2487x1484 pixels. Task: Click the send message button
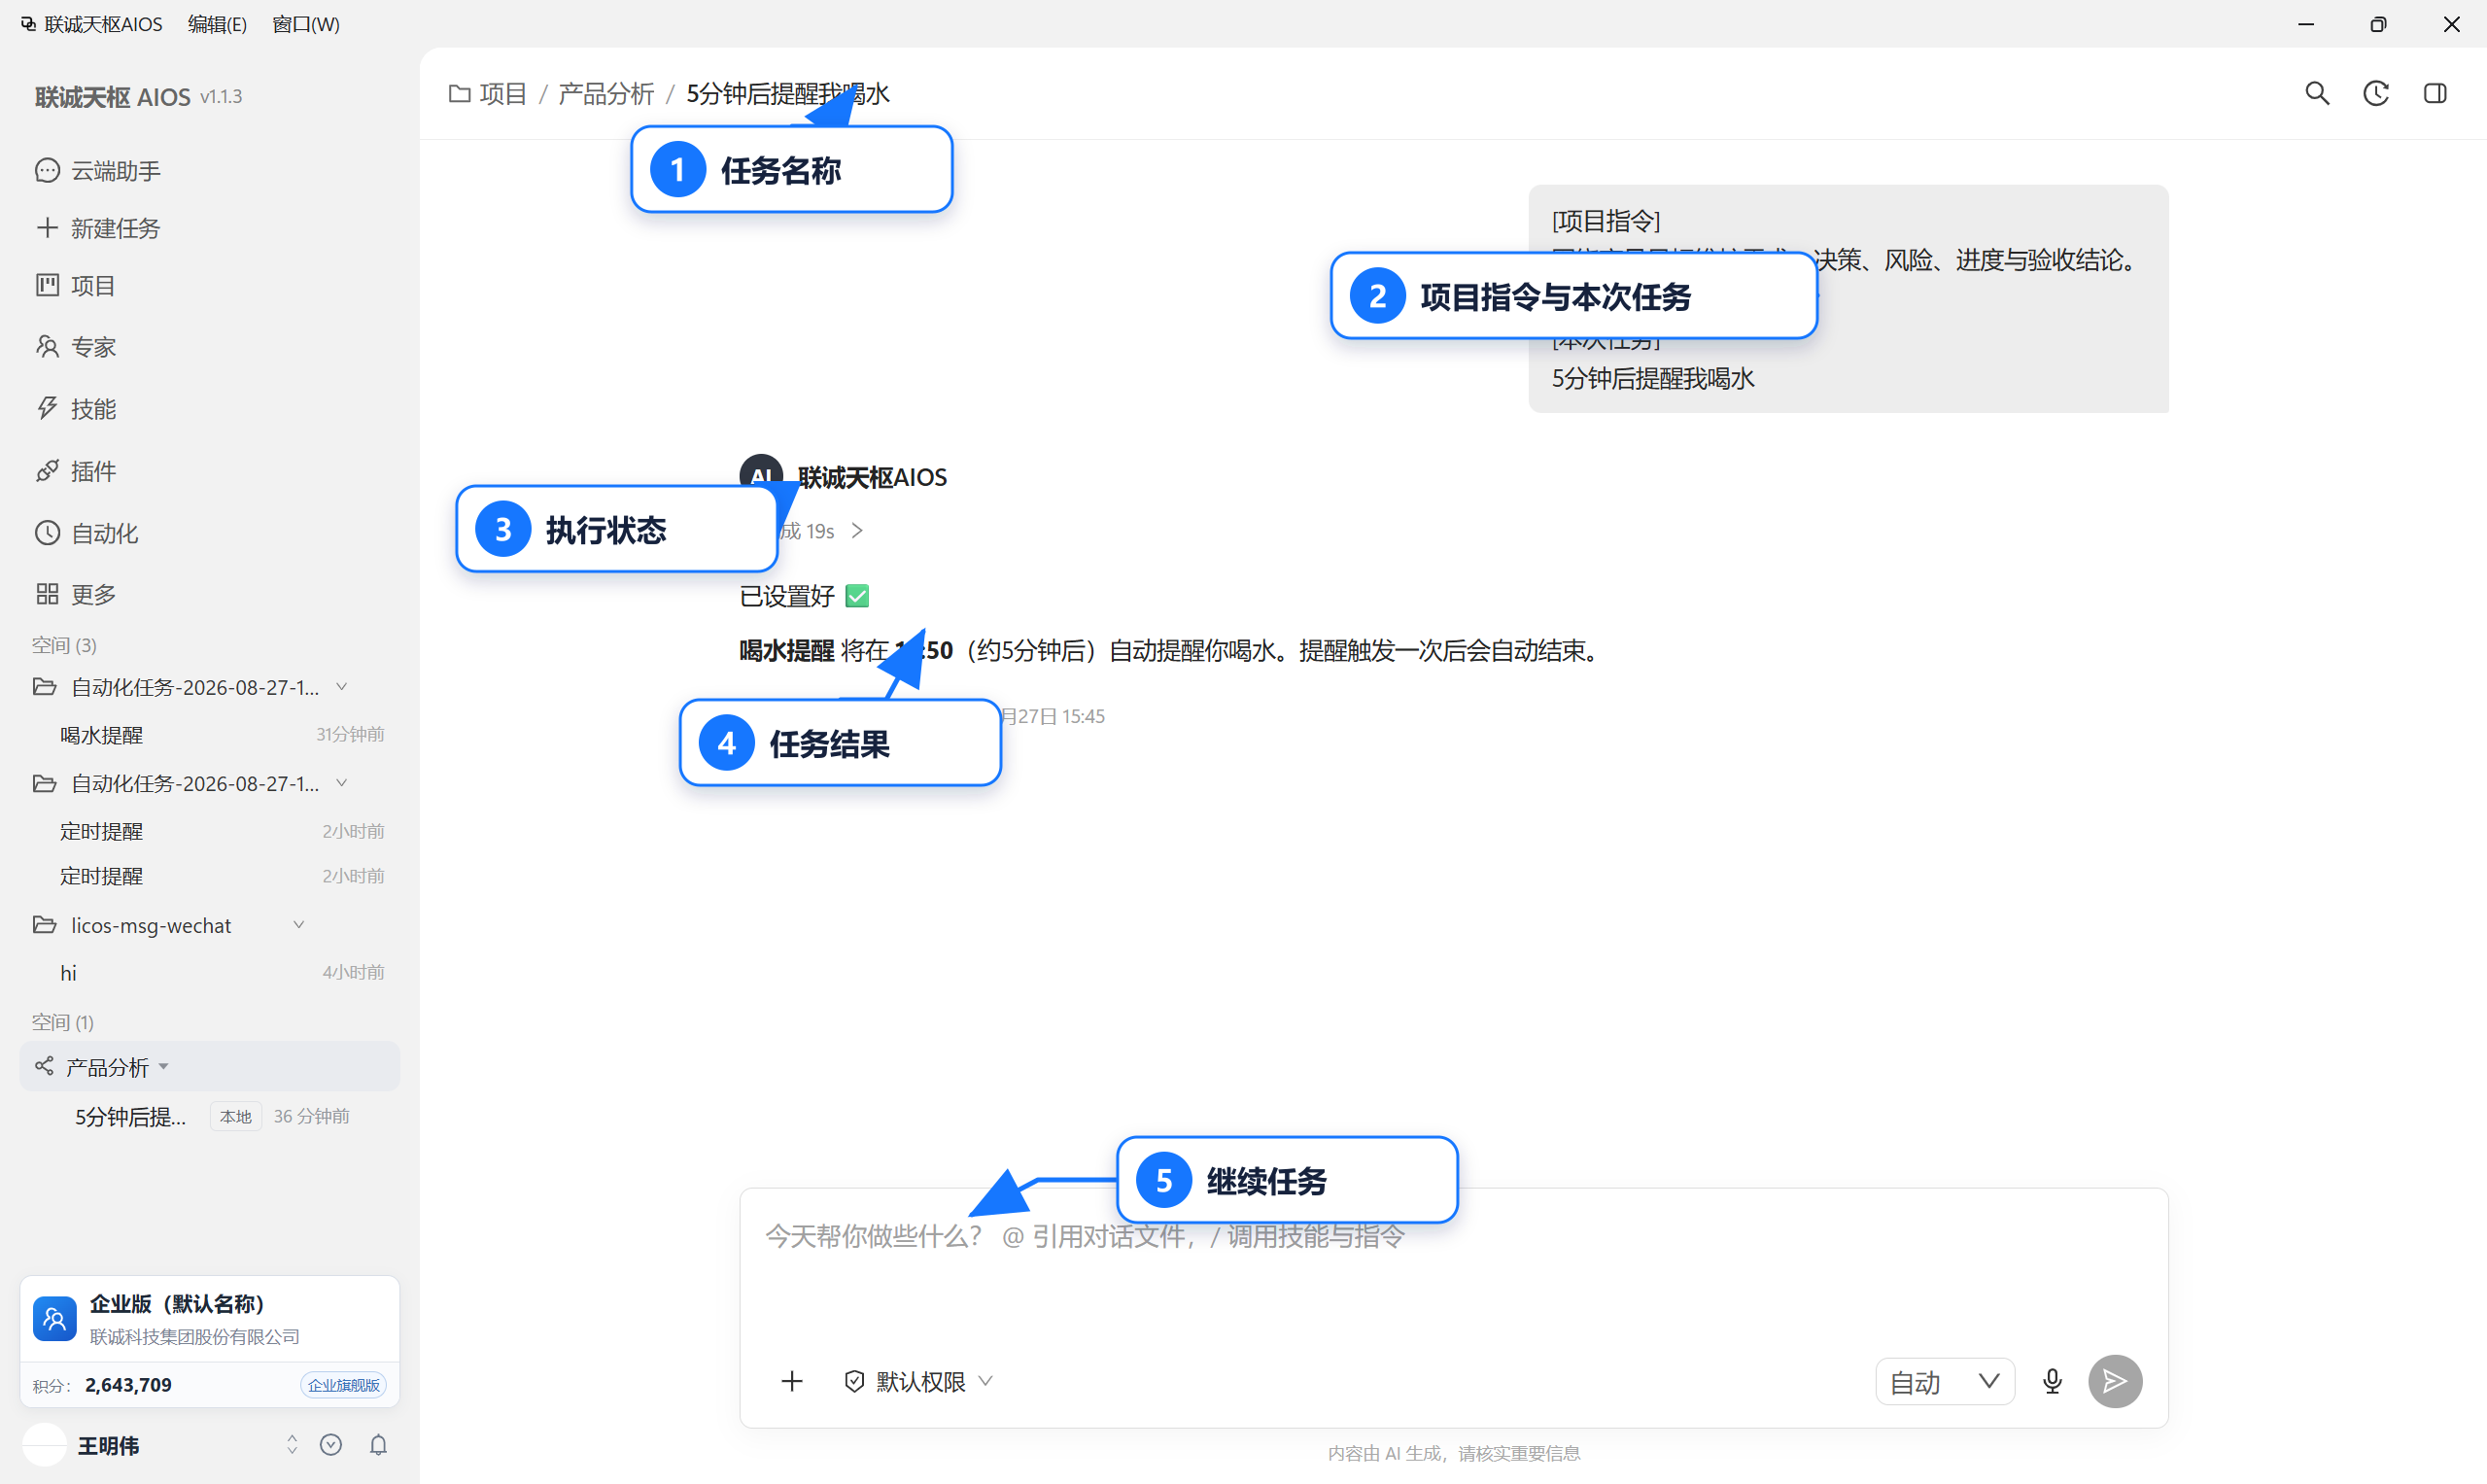tap(2114, 1381)
